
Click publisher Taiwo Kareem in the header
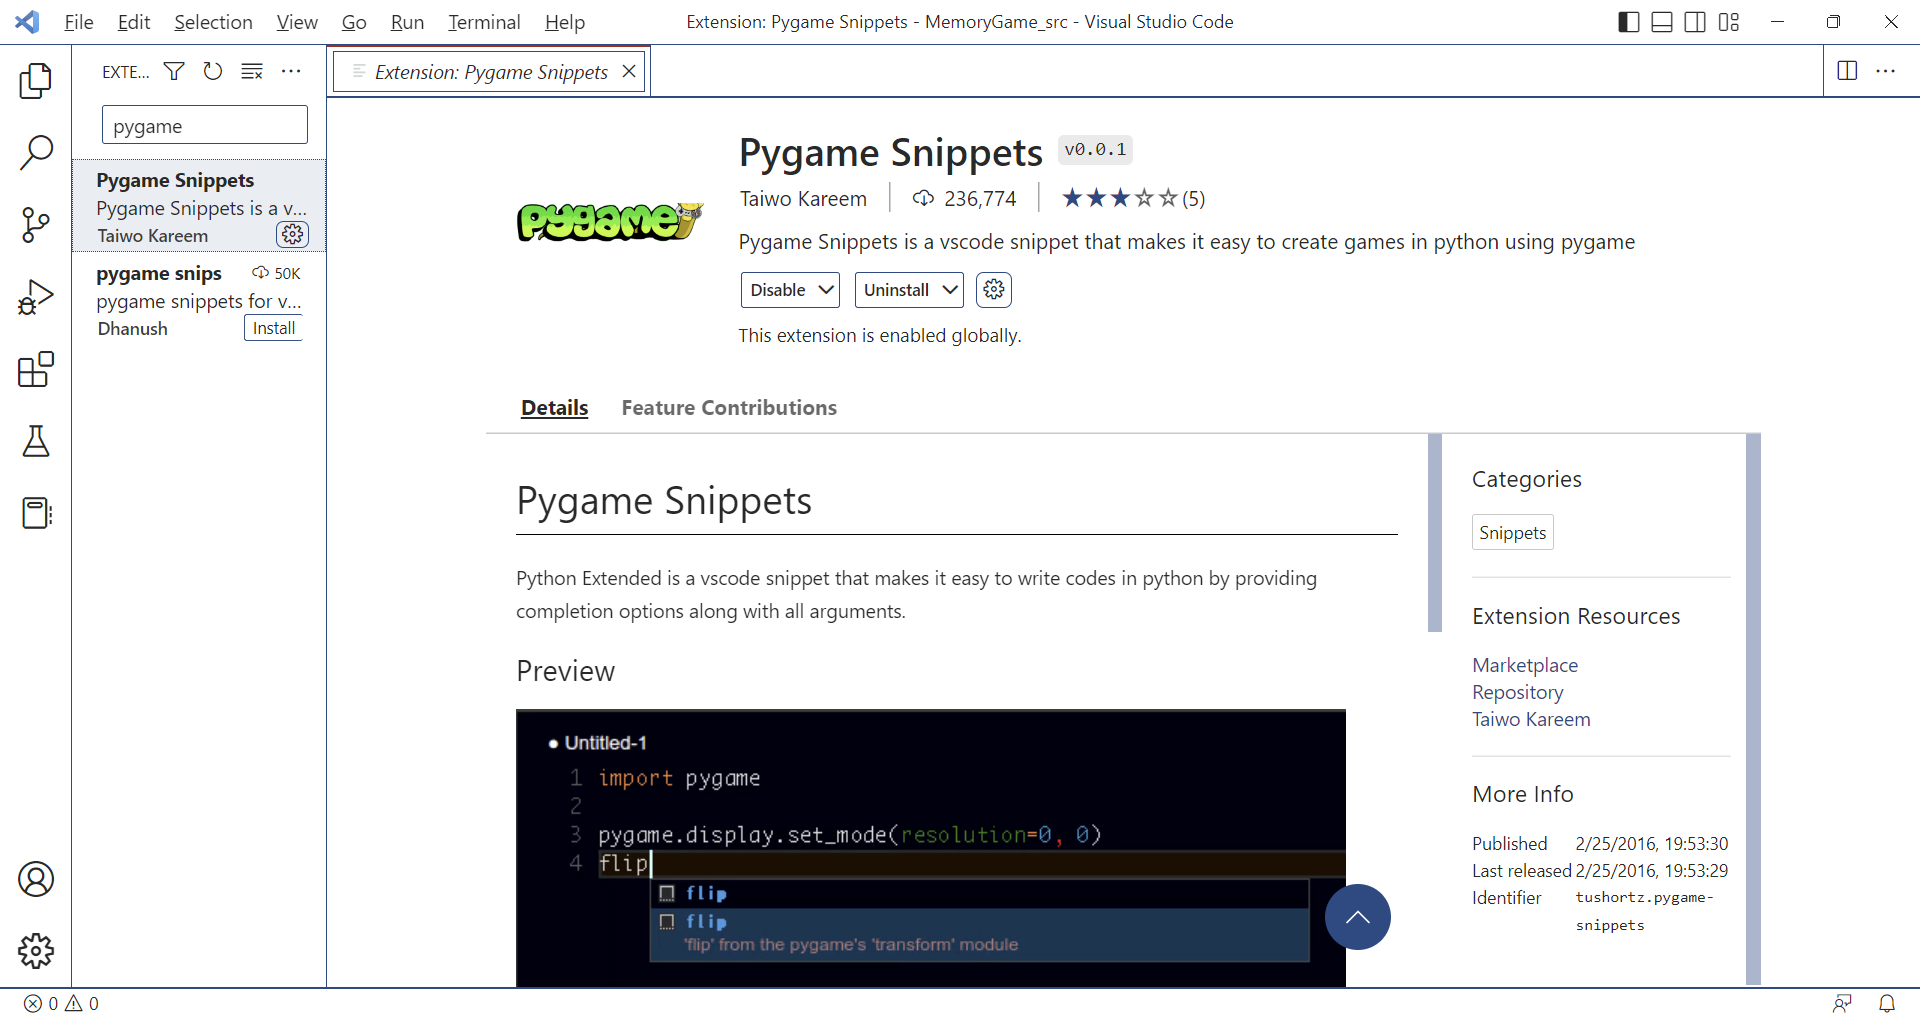coord(803,199)
